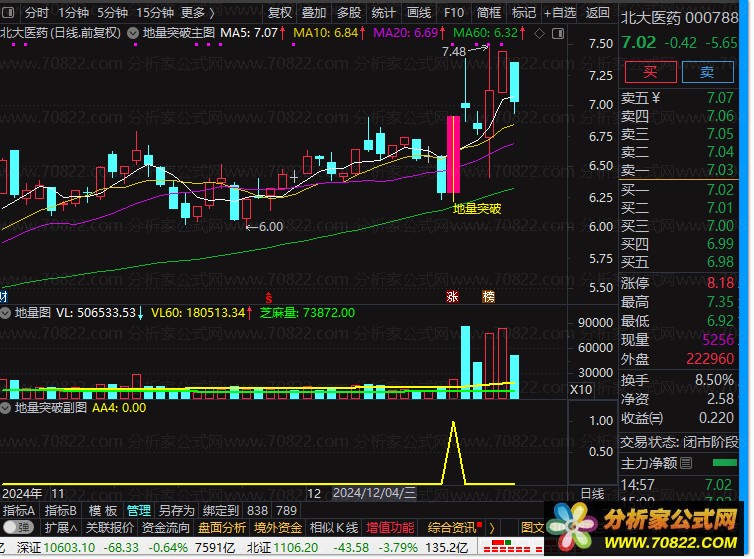Image resolution: width=754 pixels, height=559 pixels.
Task: Open the 统计 statistics tool
Action: coord(383,12)
